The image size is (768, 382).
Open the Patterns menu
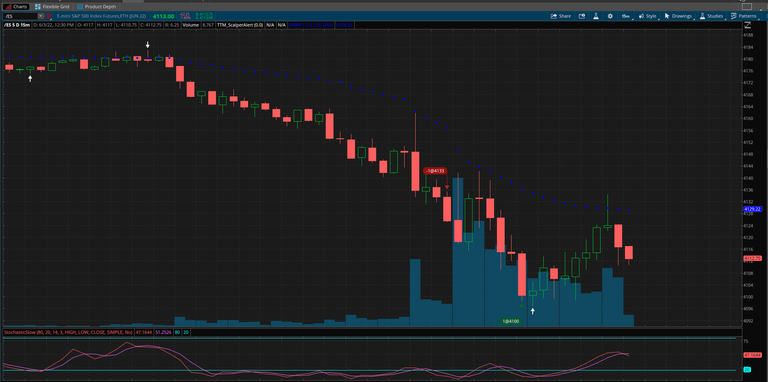click(x=744, y=16)
